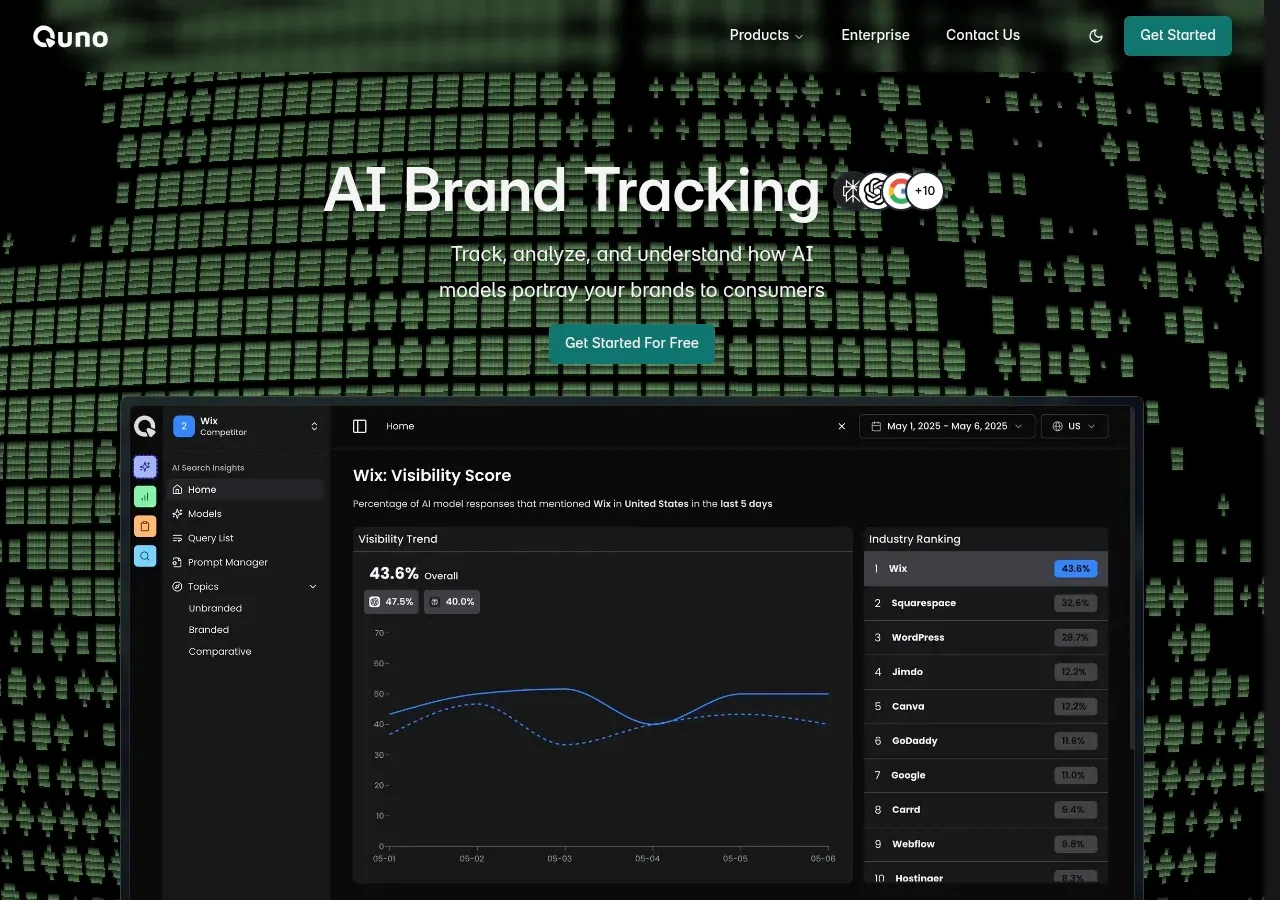
Task: Click the Get Started For Free button
Action: click(x=632, y=343)
